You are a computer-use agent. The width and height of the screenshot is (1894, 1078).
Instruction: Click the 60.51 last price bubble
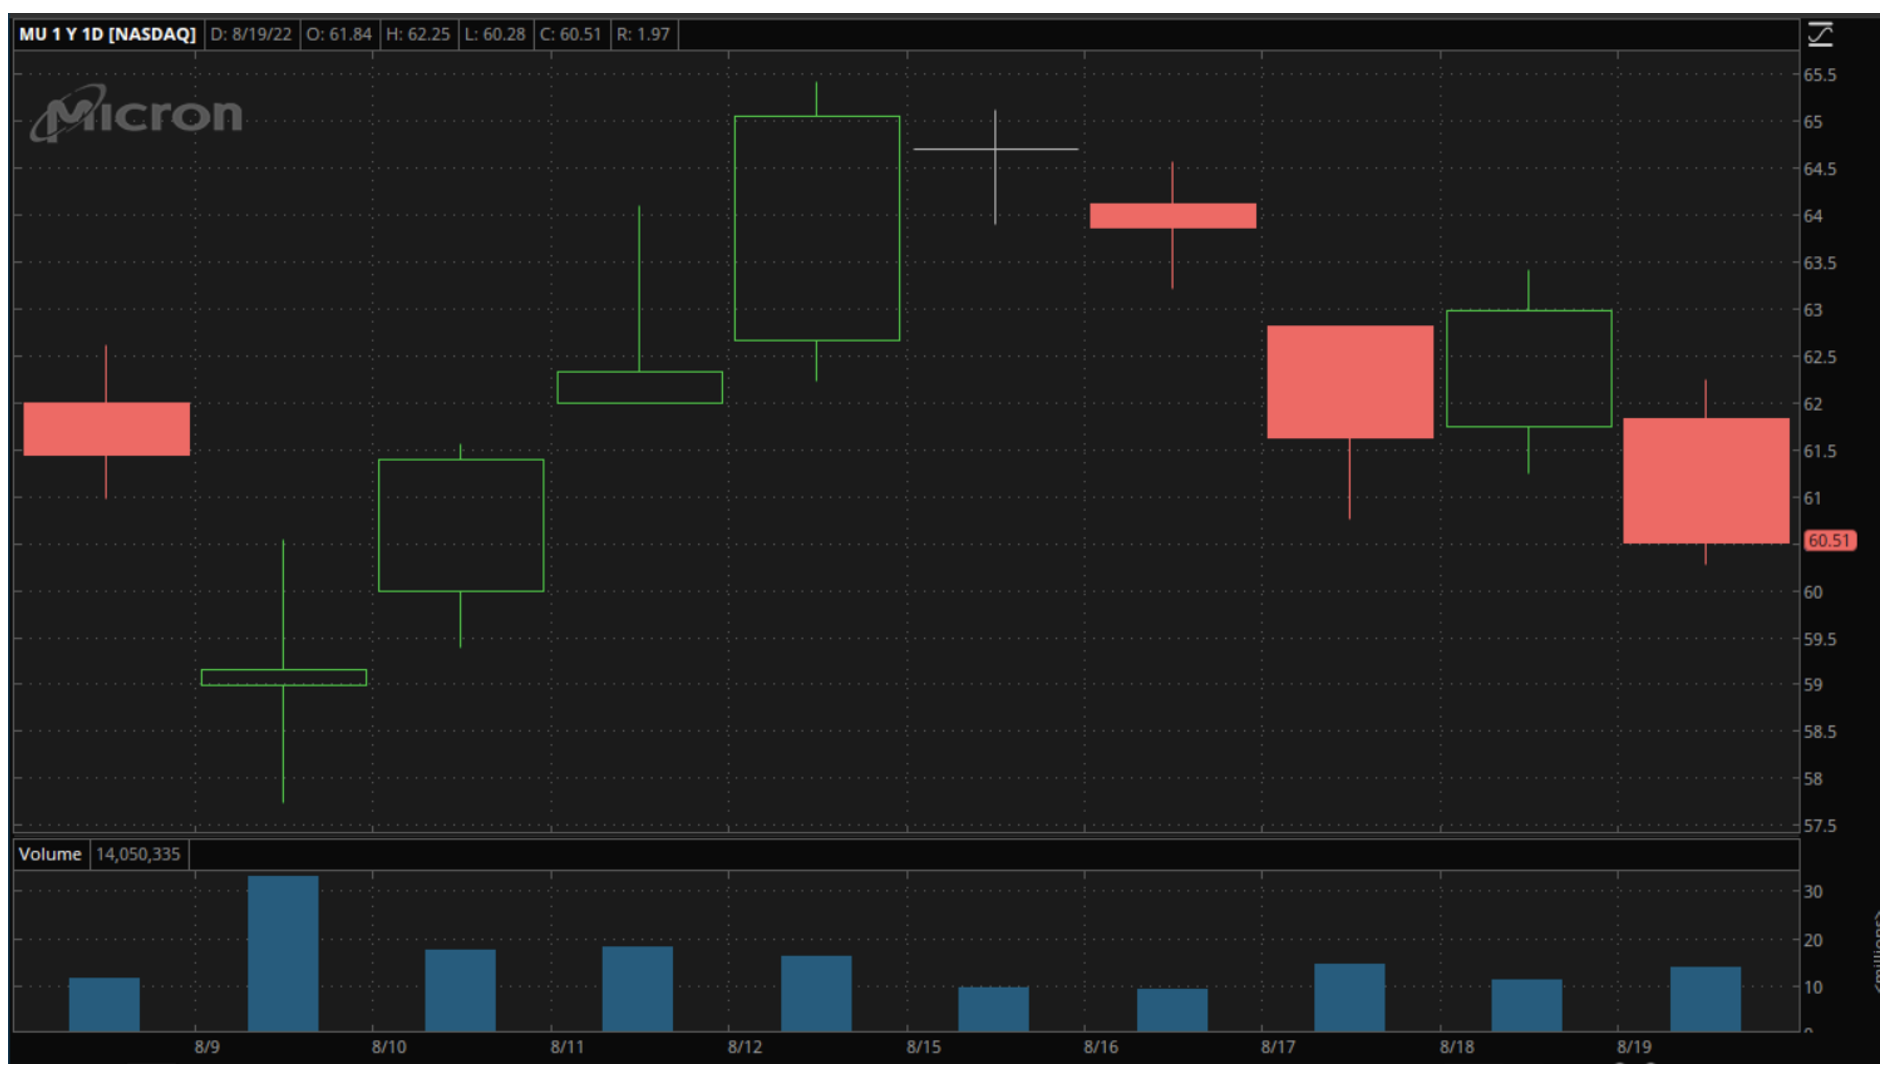click(x=1829, y=540)
